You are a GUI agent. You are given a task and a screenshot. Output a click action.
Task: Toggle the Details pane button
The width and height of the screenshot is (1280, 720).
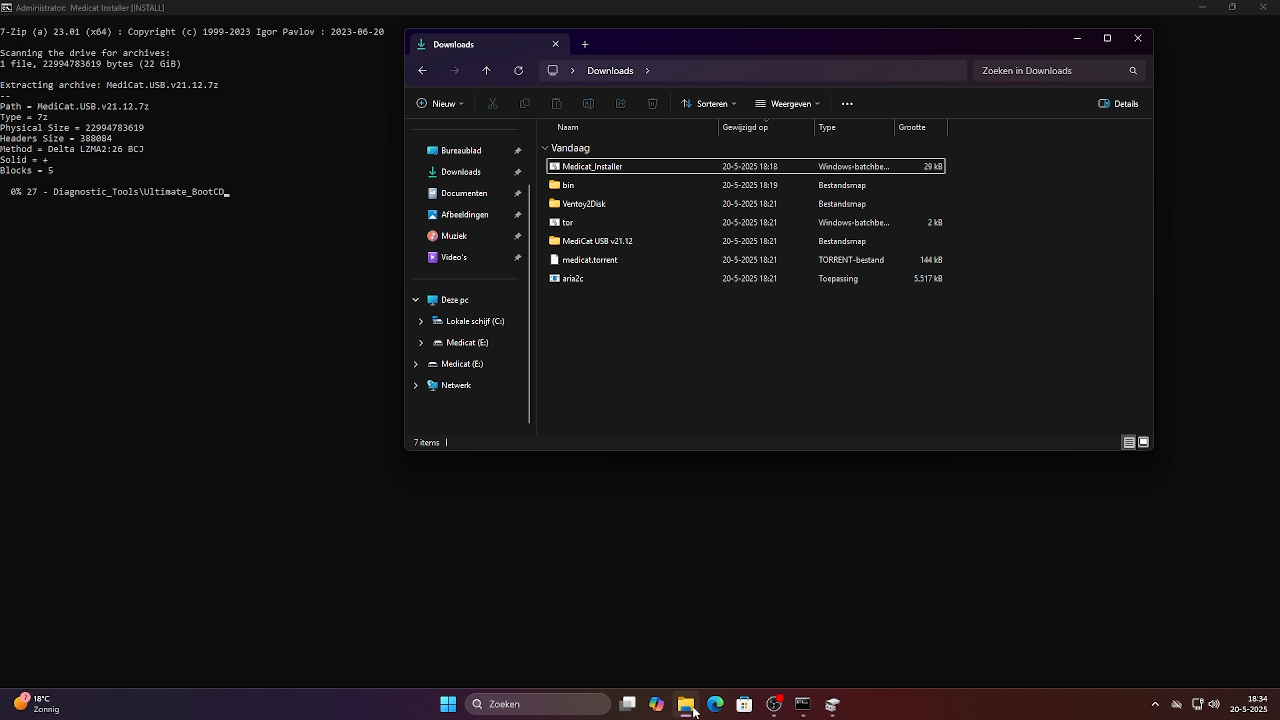click(1118, 104)
